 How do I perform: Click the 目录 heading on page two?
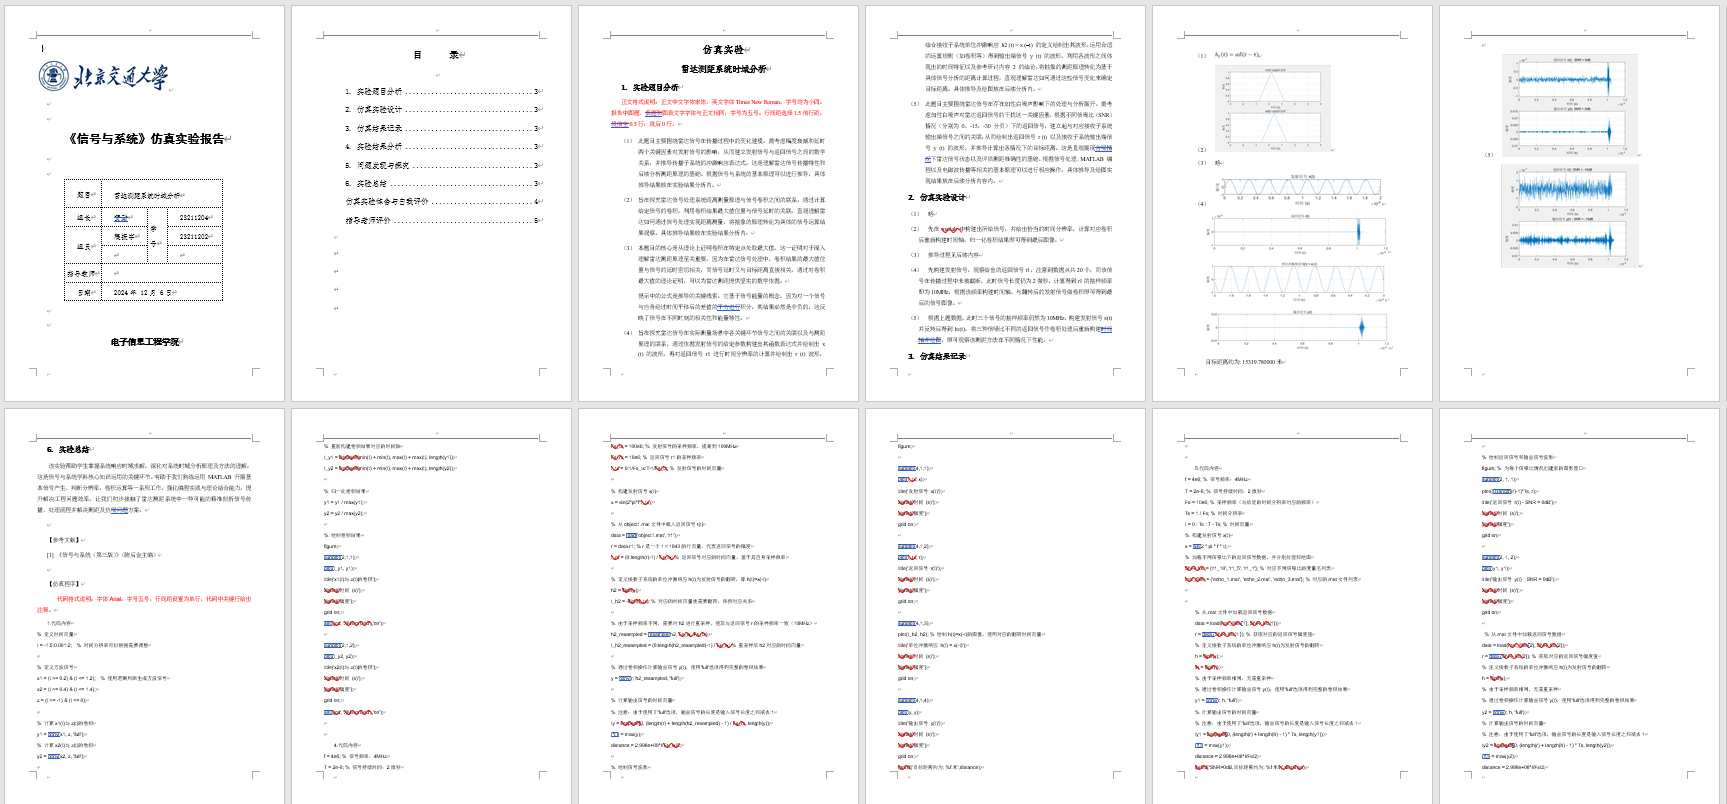(436, 55)
